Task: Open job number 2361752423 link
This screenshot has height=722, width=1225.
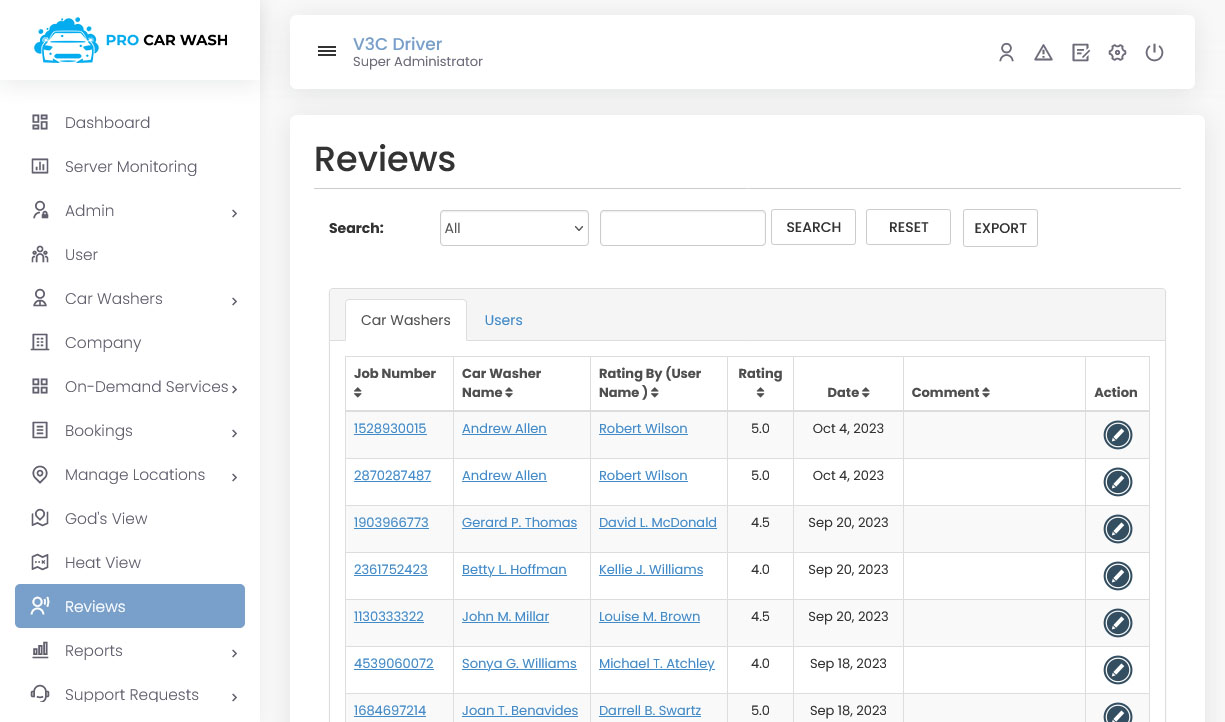Action: point(390,569)
